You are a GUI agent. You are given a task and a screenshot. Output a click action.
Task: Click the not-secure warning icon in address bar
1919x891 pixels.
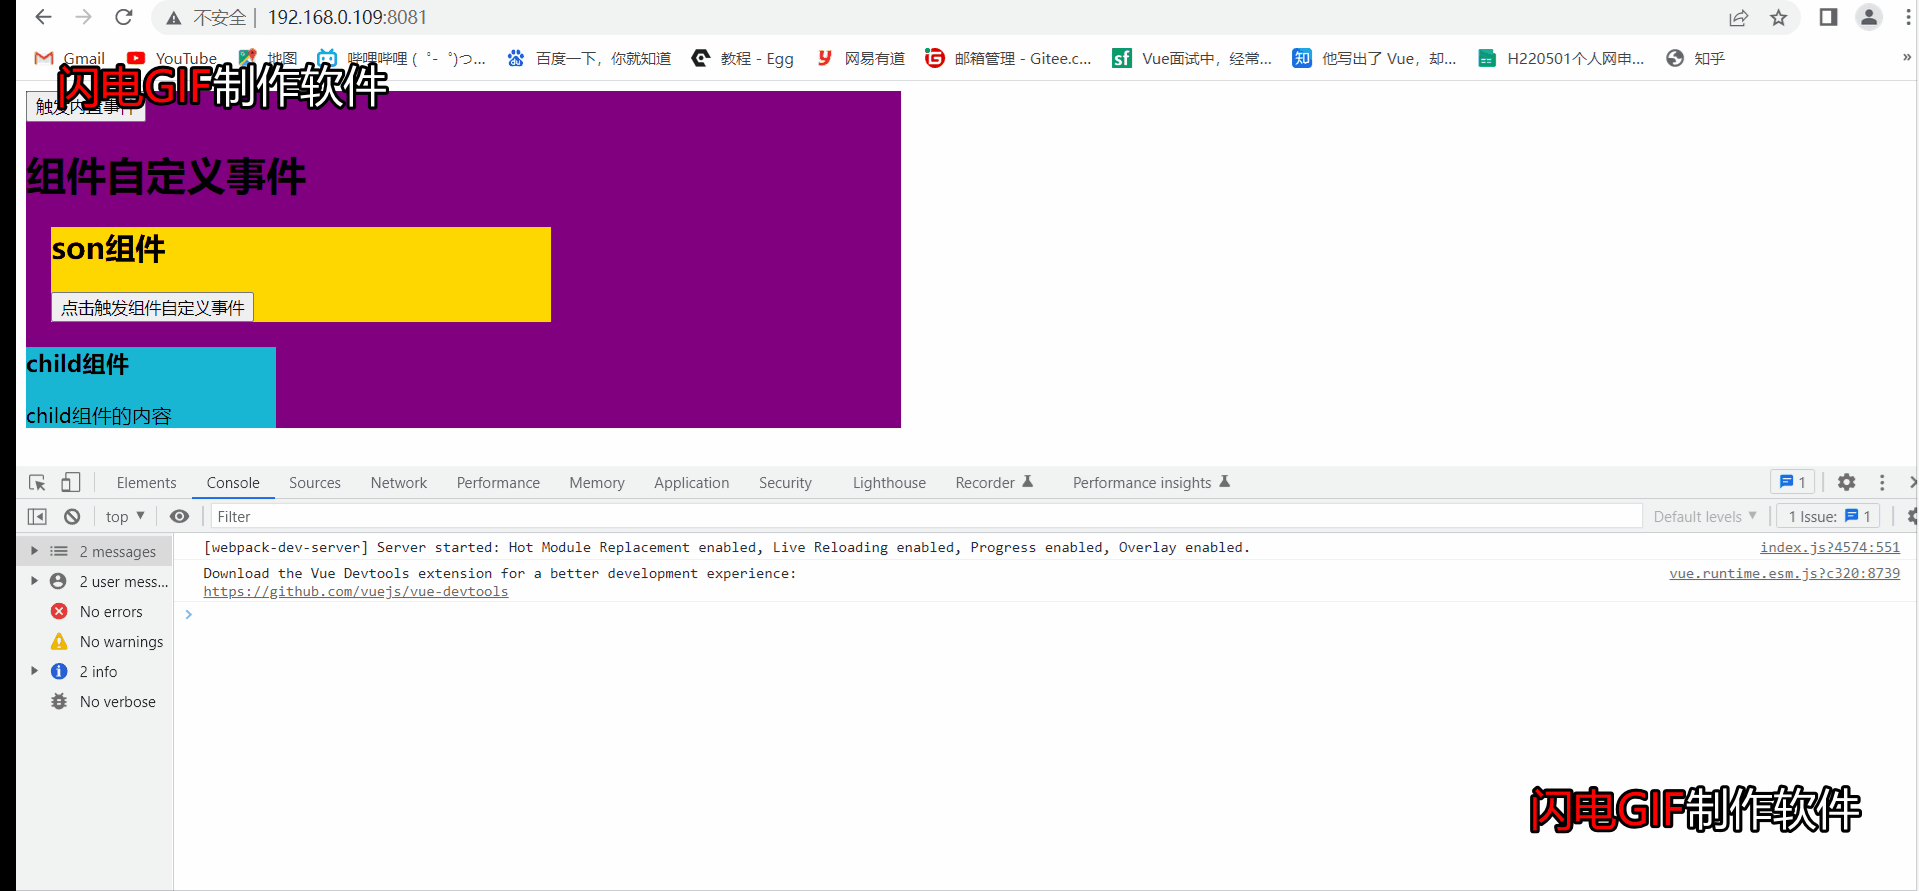pos(174,18)
